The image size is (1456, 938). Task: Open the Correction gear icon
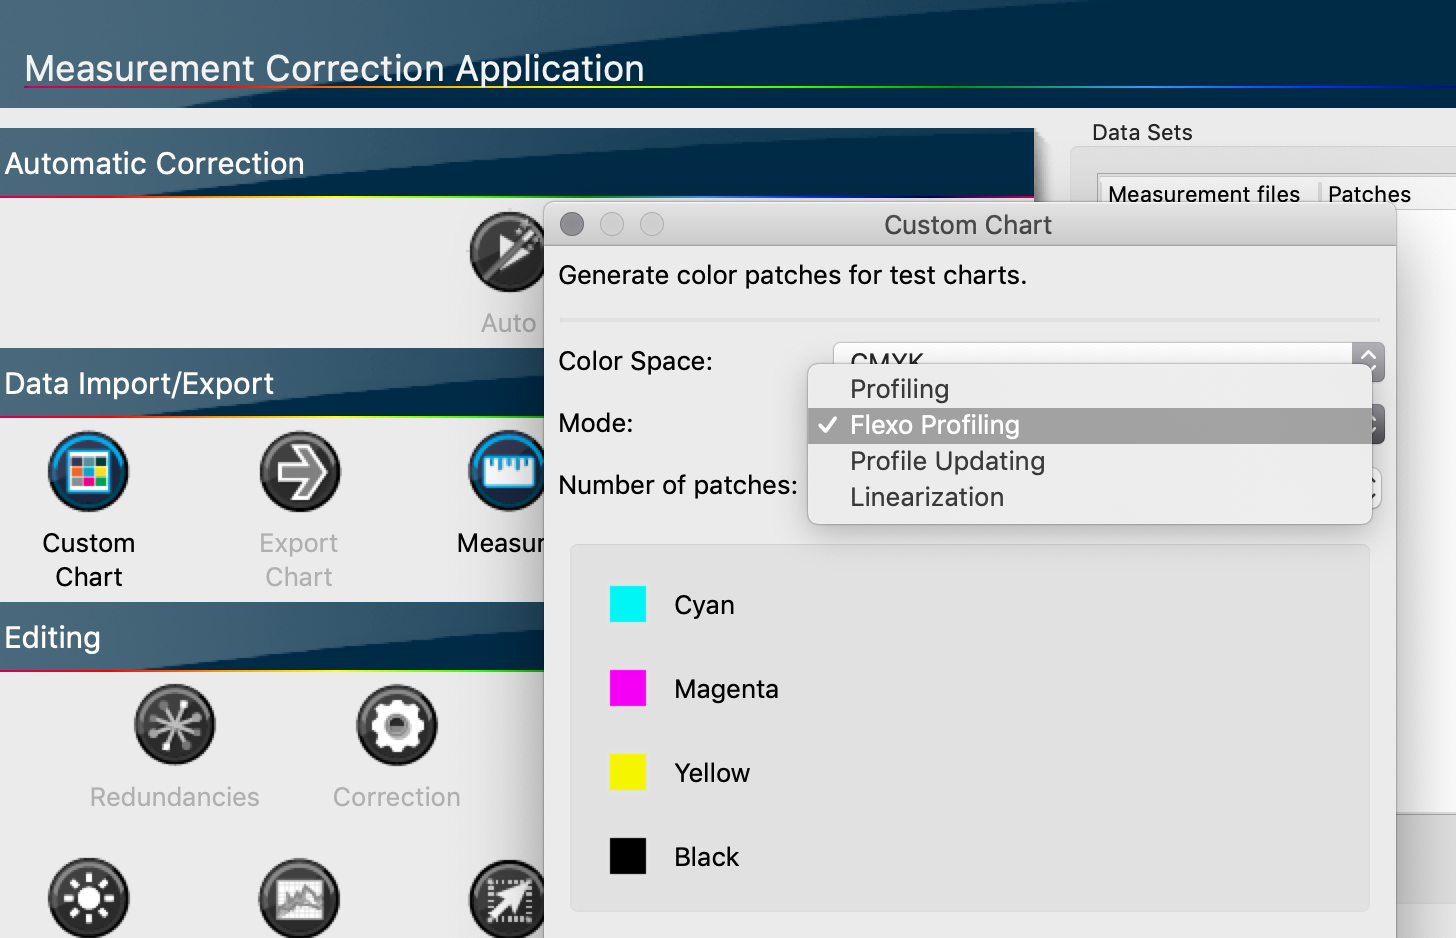coord(397,725)
